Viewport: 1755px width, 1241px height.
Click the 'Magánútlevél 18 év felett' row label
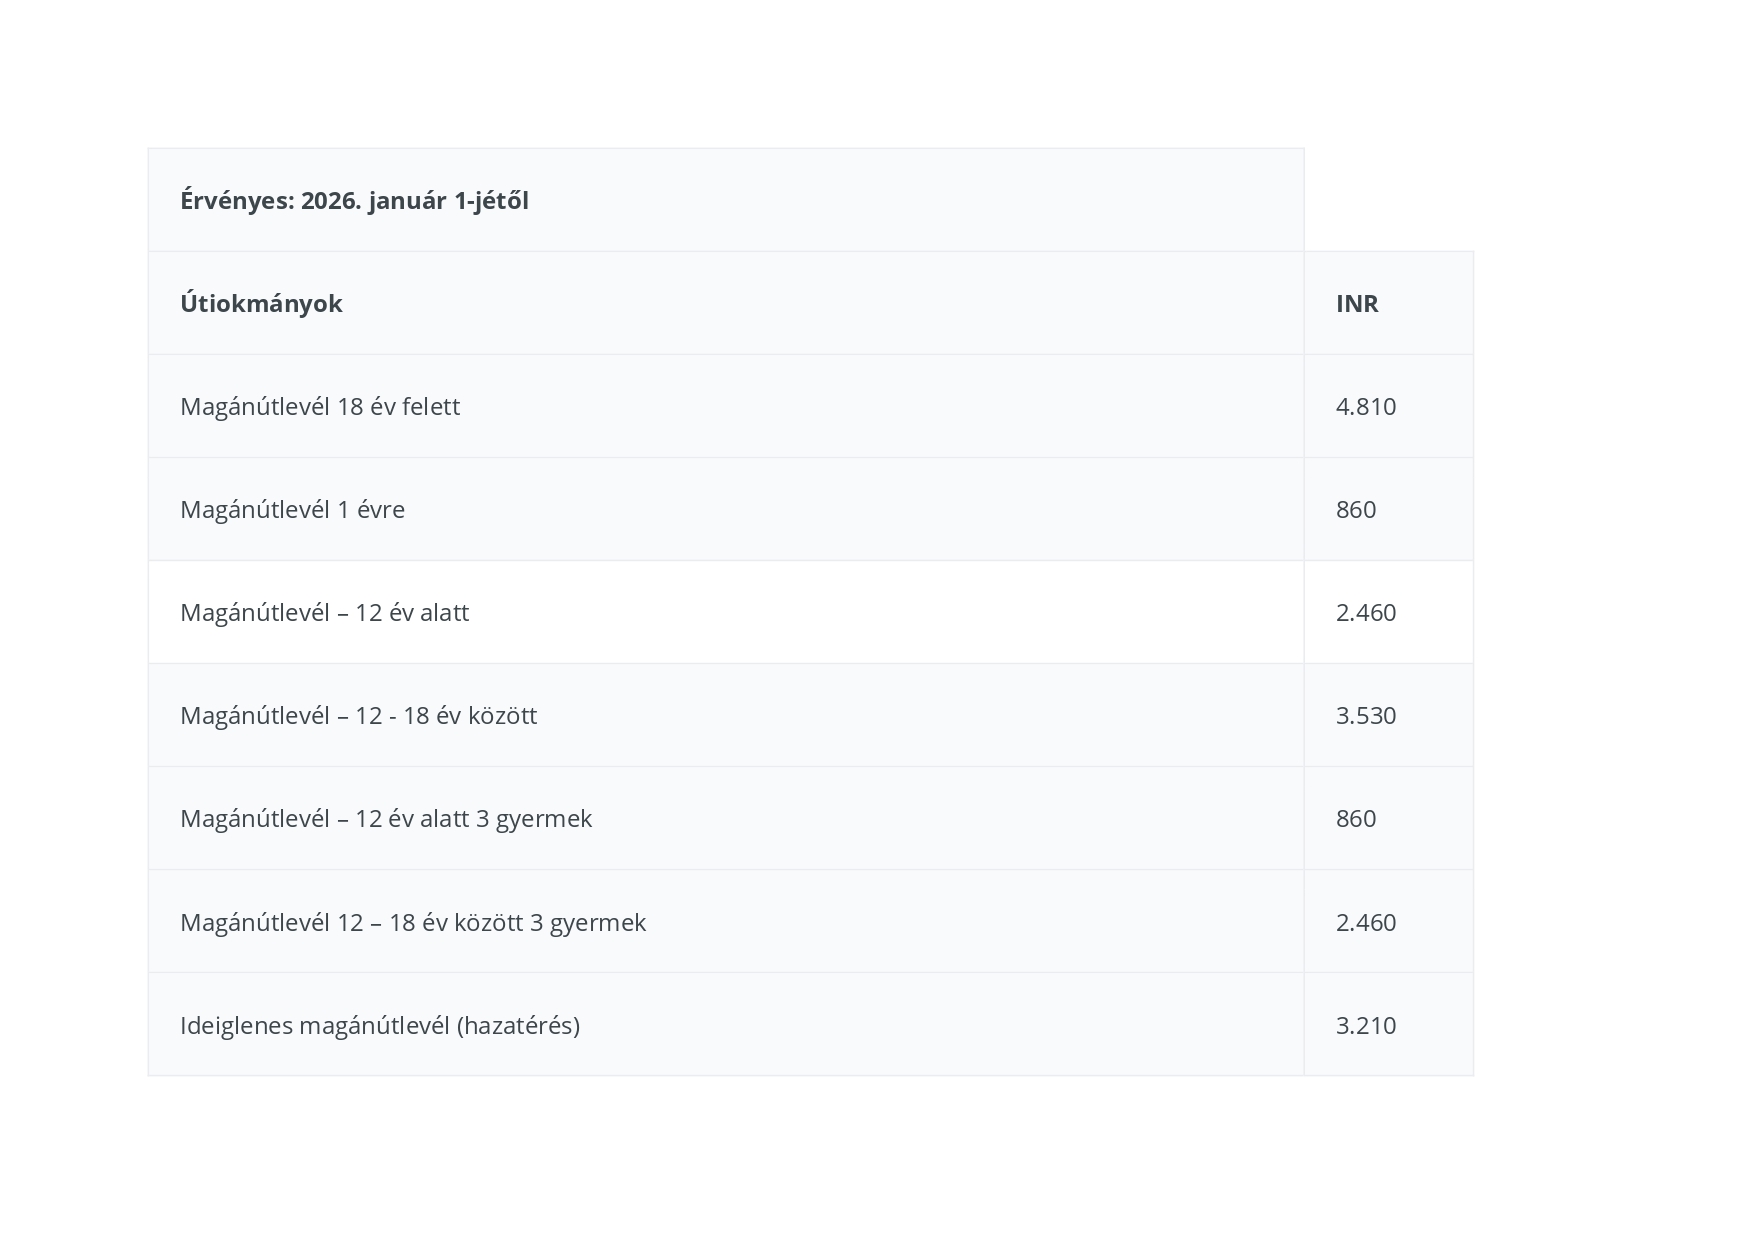click(x=320, y=407)
